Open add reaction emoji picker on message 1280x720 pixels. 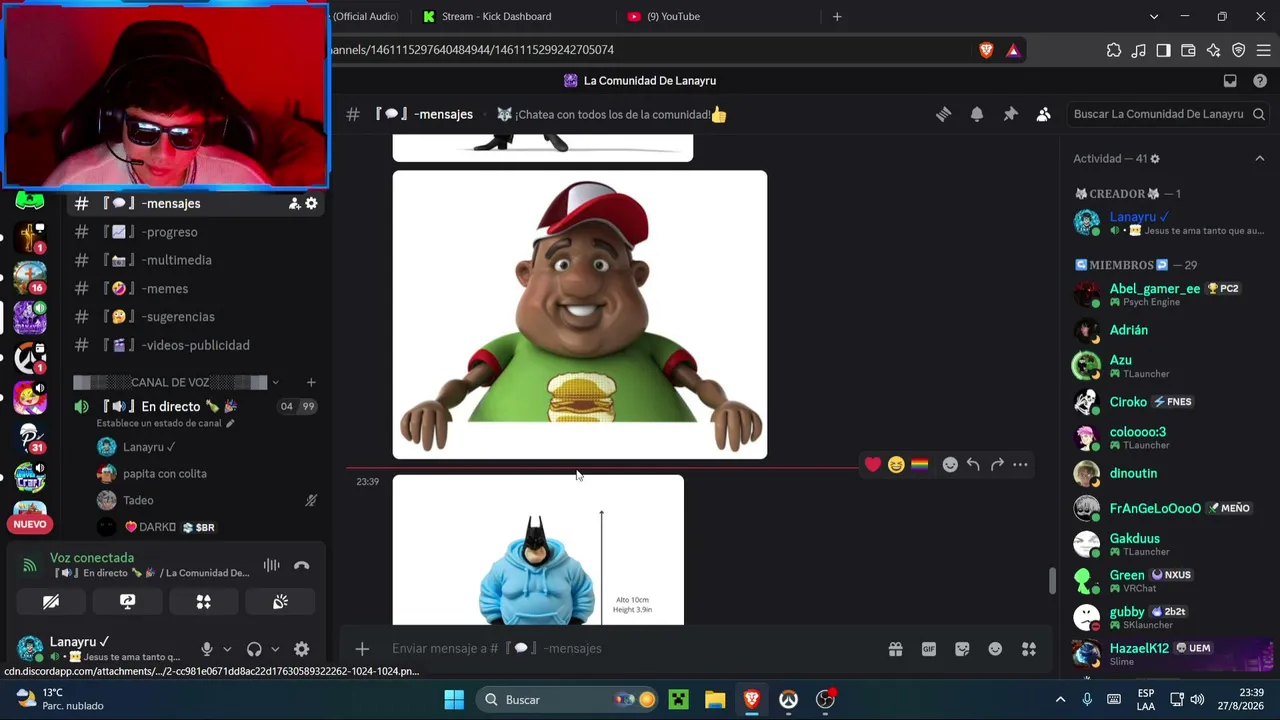tap(950, 464)
